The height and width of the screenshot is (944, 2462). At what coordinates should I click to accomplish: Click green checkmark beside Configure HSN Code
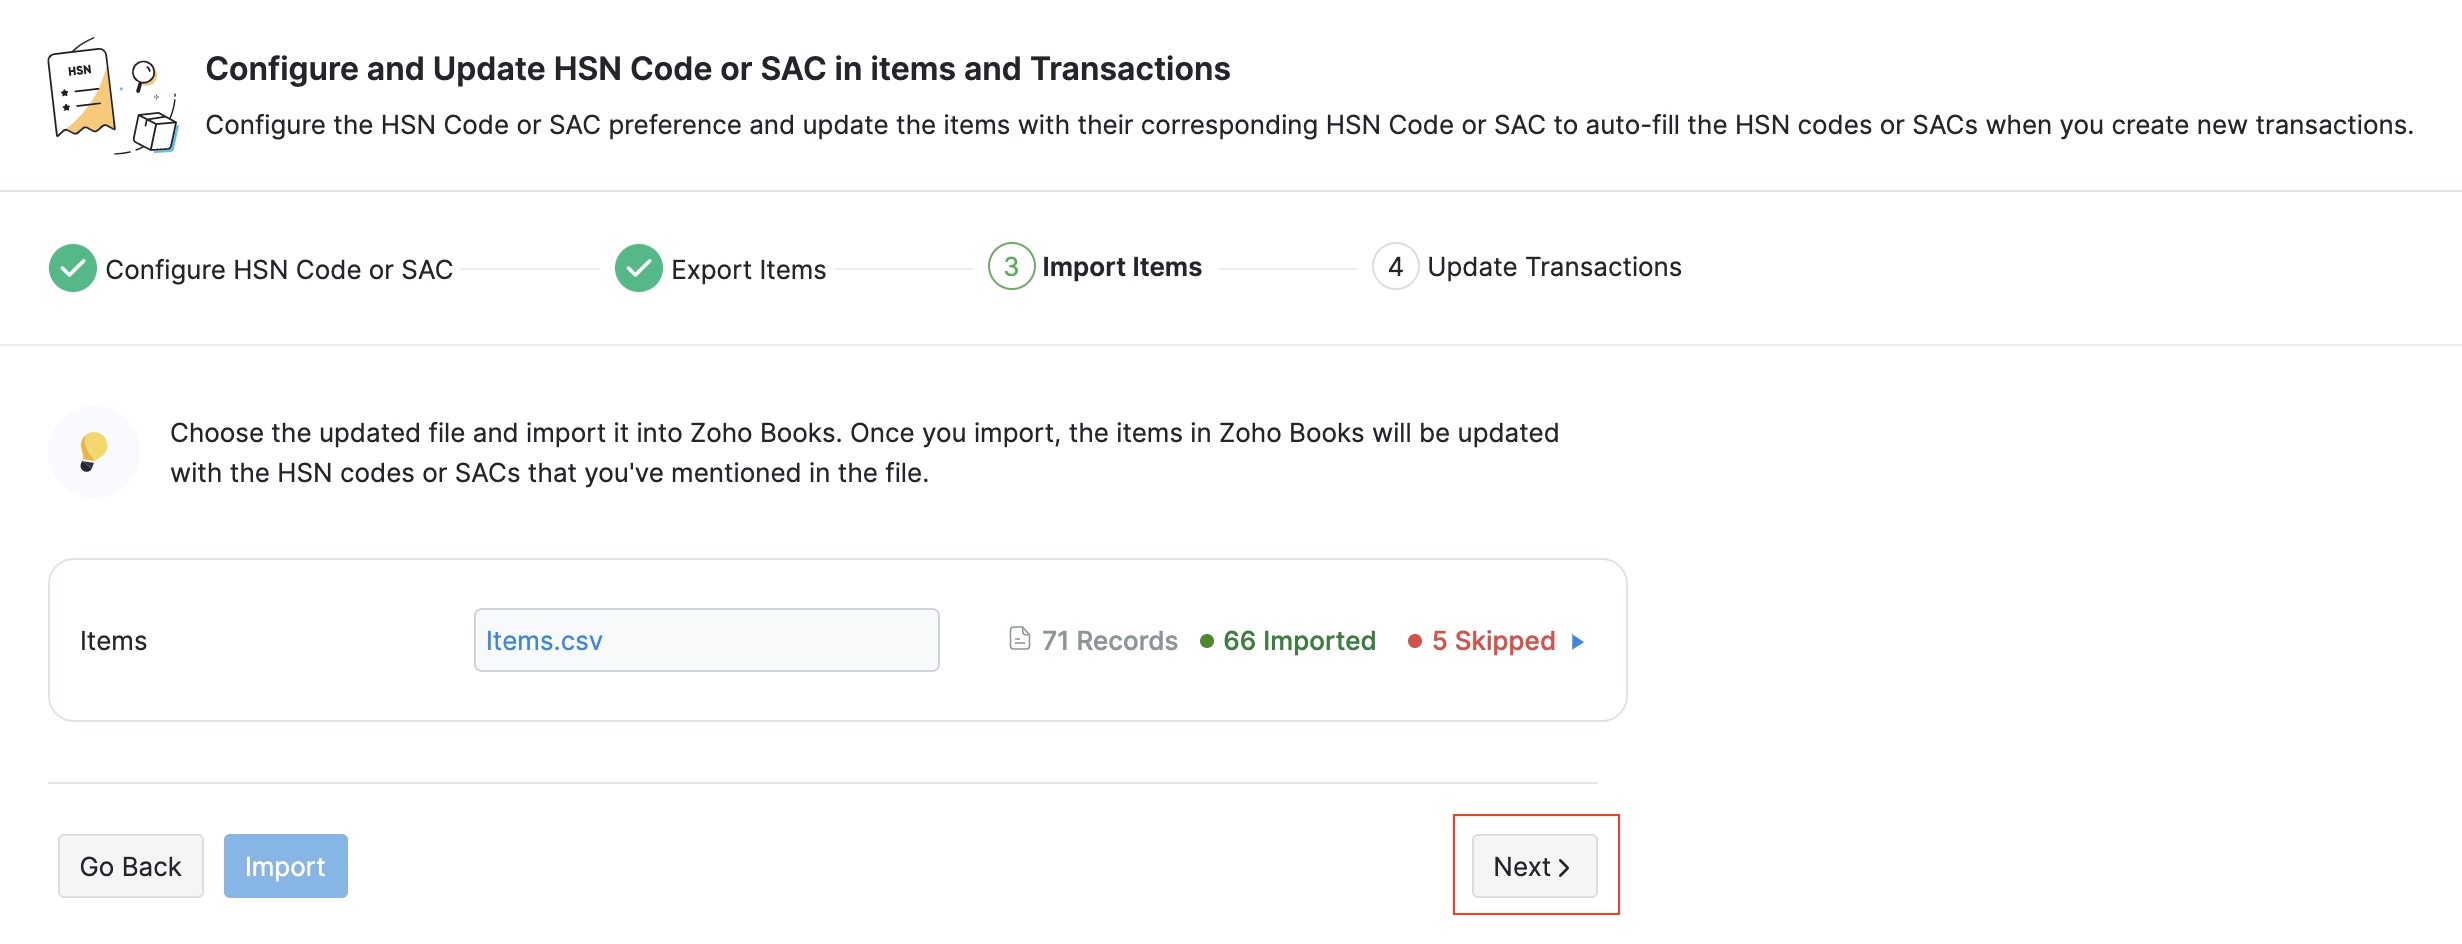(72, 268)
